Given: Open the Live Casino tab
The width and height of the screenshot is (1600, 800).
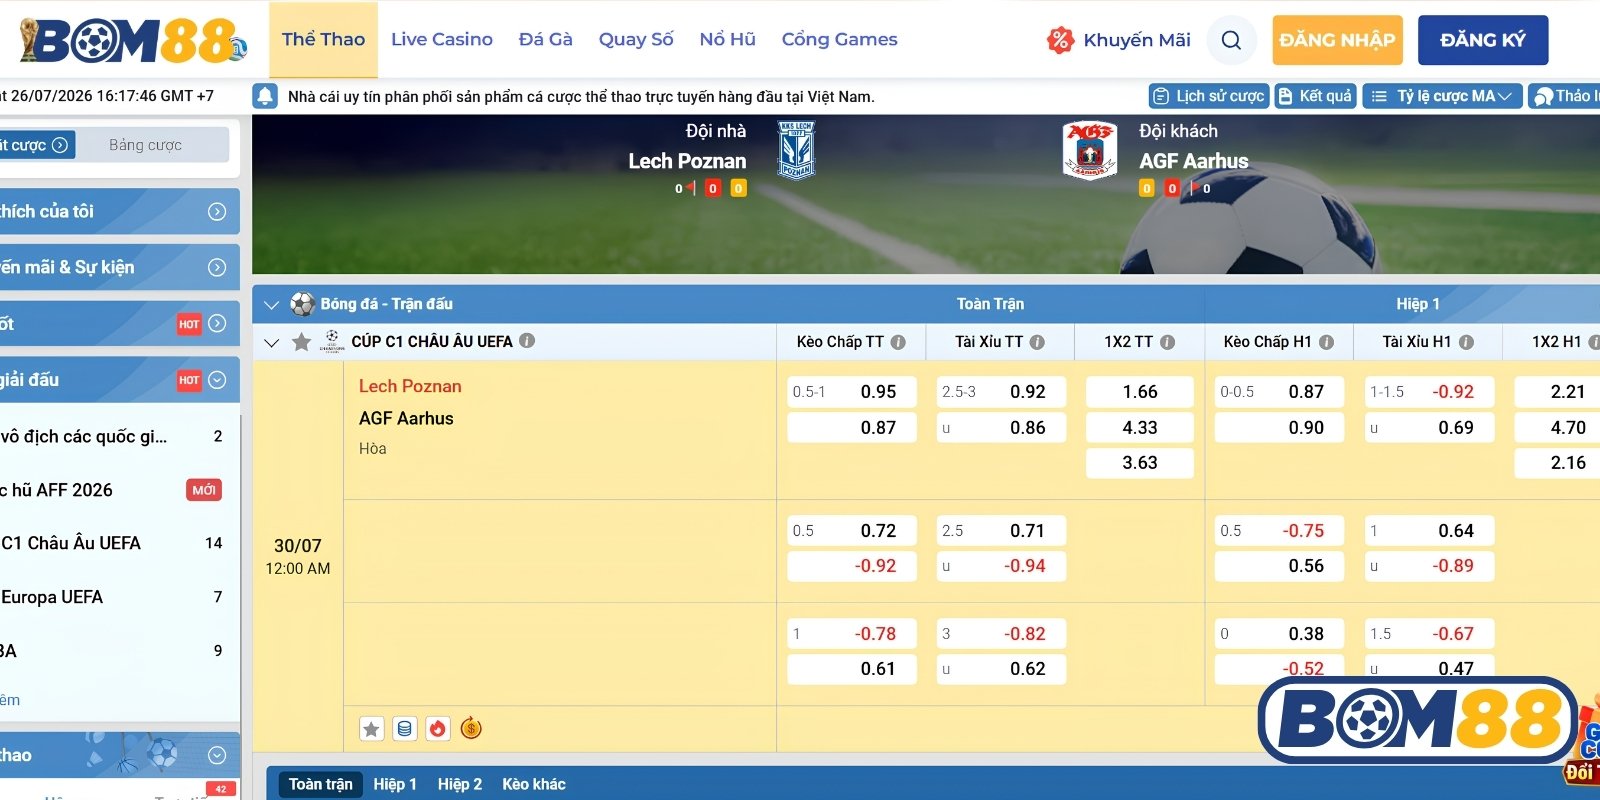Looking at the screenshot, I should pos(442,40).
